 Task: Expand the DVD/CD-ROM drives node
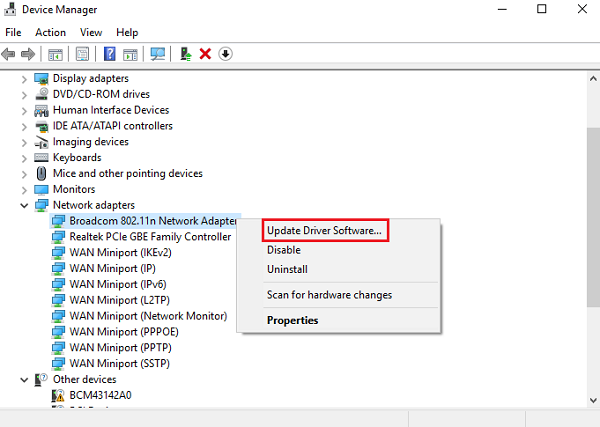click(24, 95)
